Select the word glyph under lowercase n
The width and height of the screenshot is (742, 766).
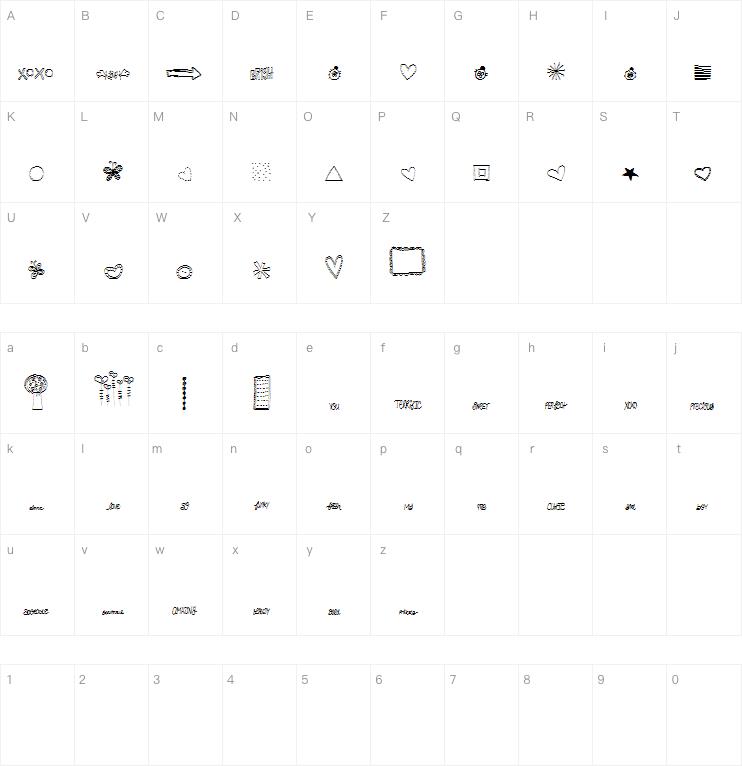tap(261, 505)
